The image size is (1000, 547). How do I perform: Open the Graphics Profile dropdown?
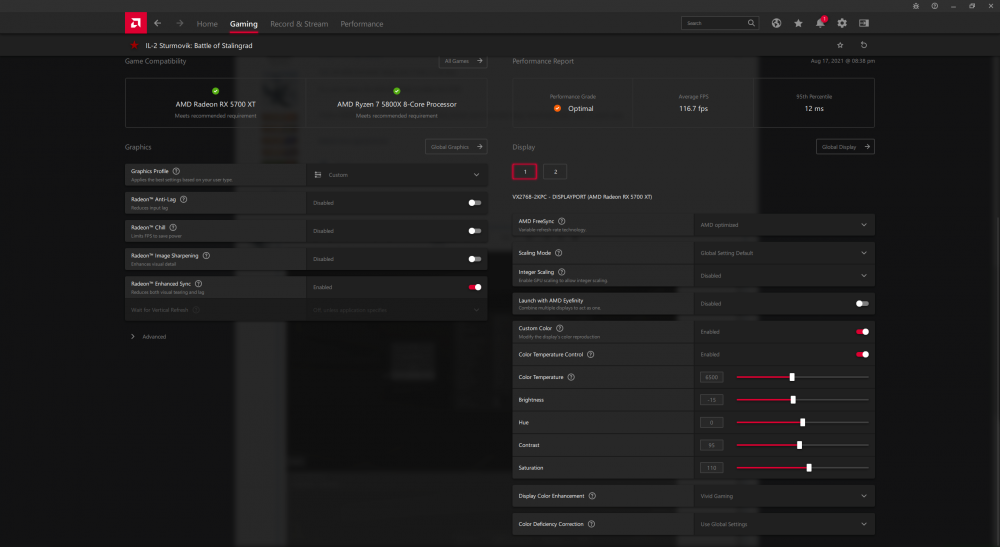click(396, 175)
